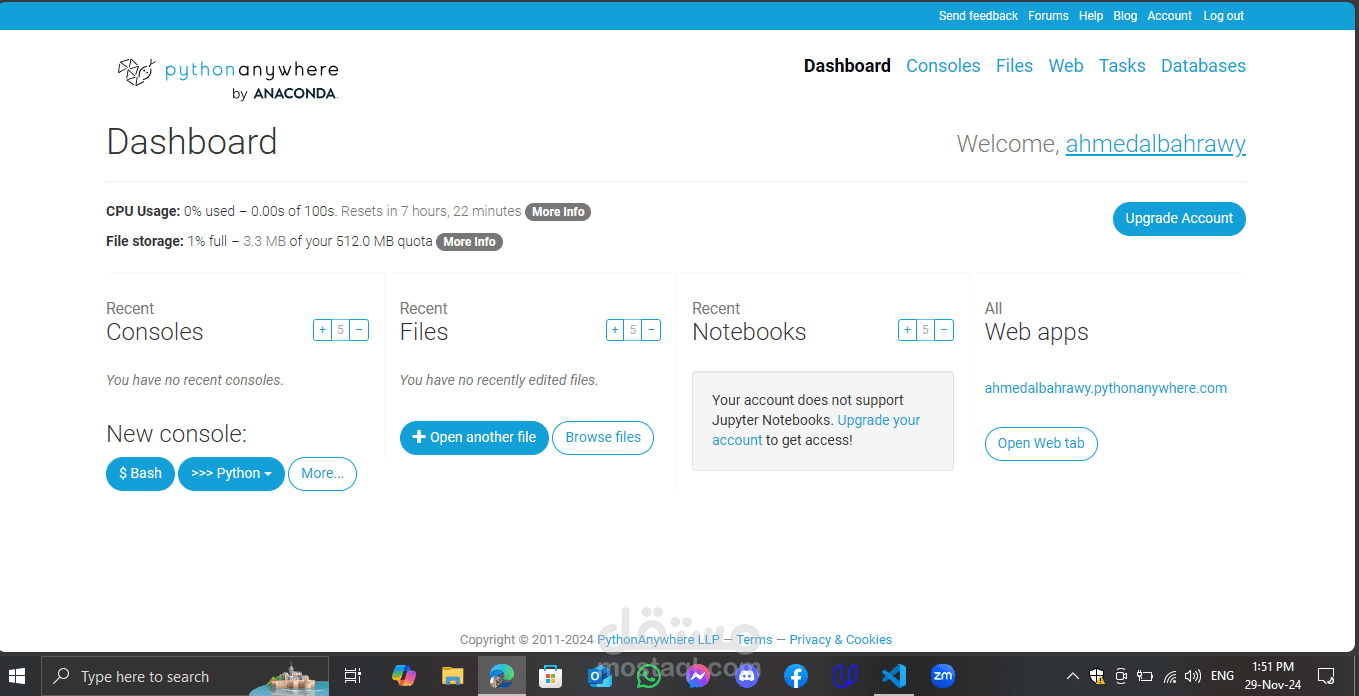Increase number of recent Files shown
Image resolution: width=1359 pixels, height=696 pixels.
point(615,330)
